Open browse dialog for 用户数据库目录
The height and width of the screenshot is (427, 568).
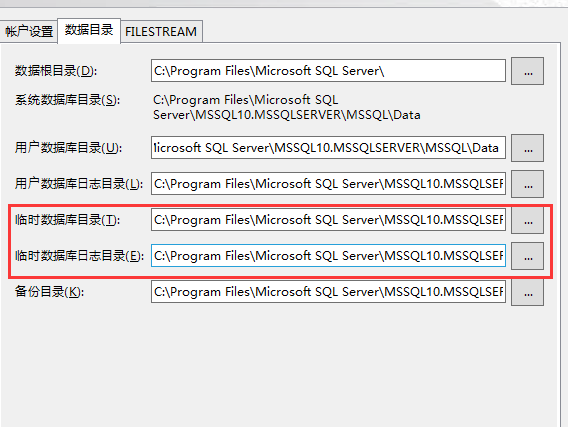point(527,148)
